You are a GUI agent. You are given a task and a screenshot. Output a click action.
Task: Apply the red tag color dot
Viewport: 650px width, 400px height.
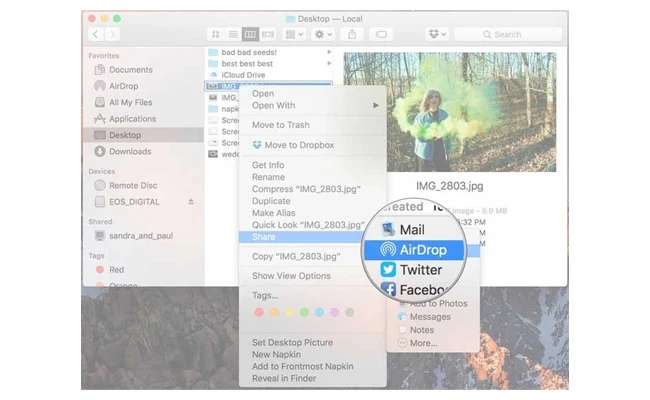259,313
